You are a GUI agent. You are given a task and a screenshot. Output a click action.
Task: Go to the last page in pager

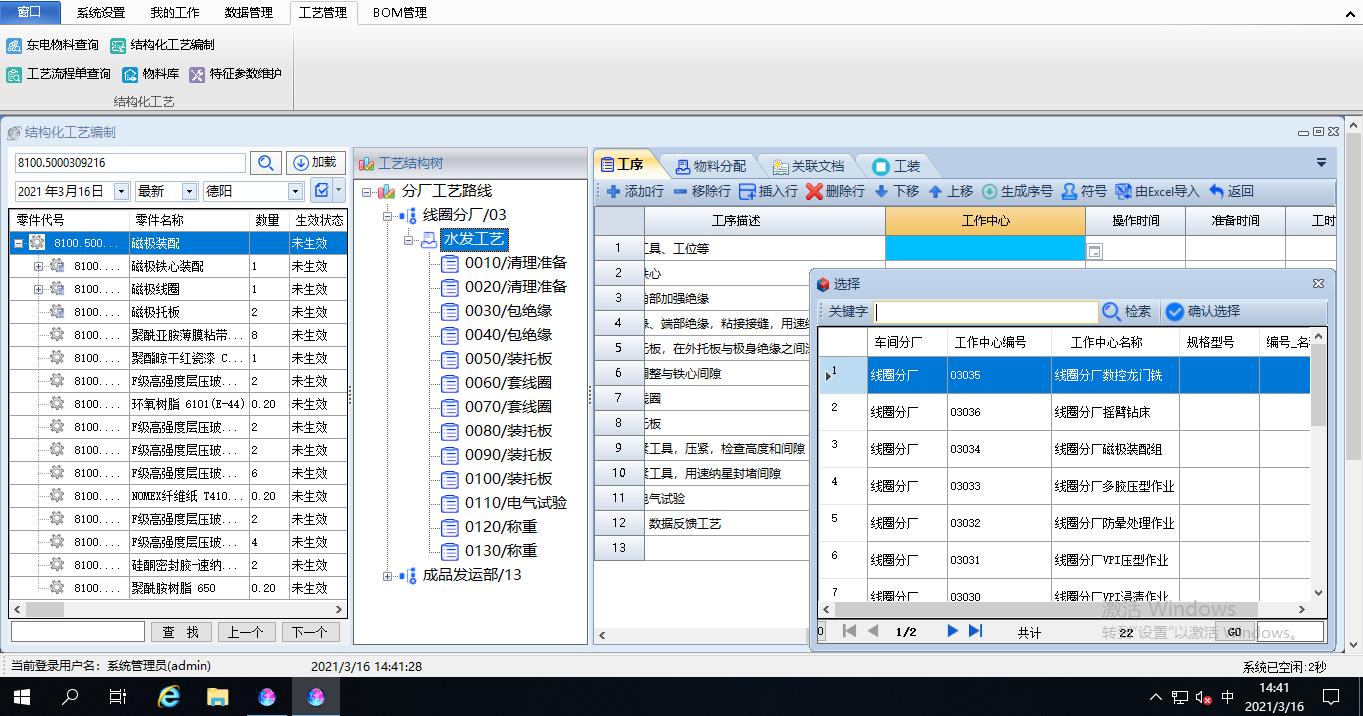[x=976, y=631]
